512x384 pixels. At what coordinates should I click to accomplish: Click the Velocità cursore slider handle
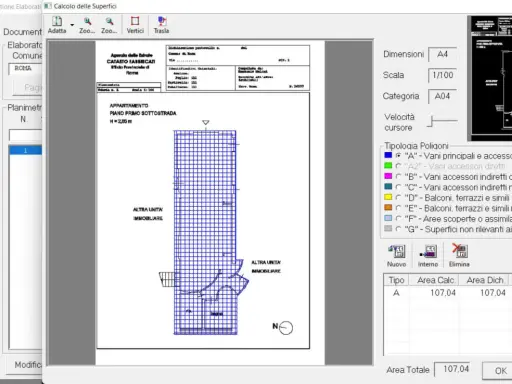[431, 121]
